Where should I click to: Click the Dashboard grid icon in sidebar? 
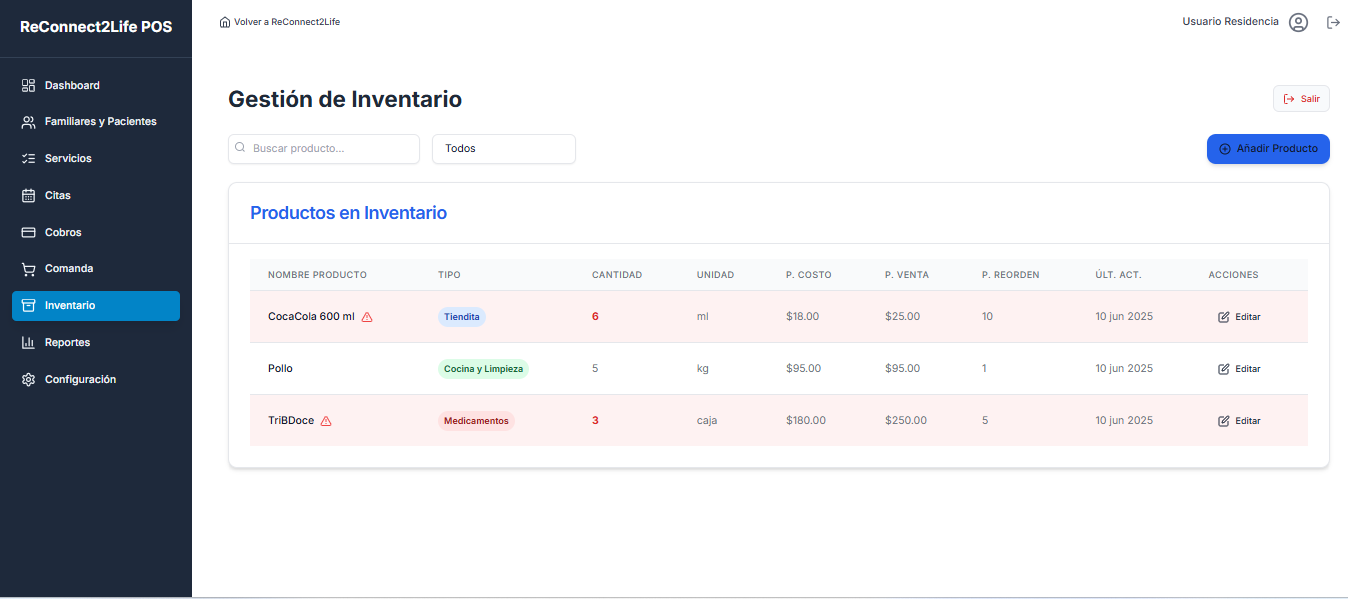tap(28, 85)
